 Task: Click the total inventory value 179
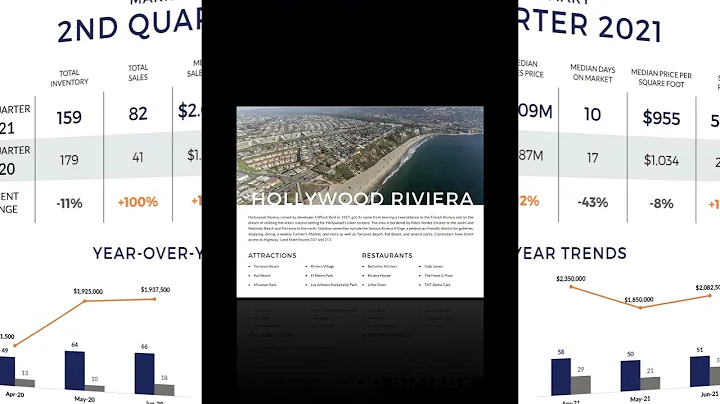[69, 160]
